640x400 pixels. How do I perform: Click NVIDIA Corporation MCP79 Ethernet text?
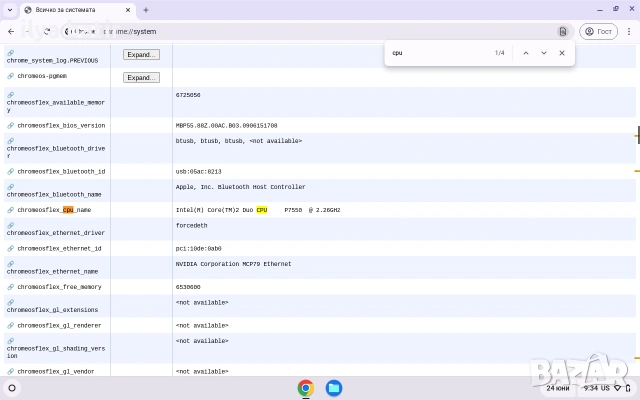pos(233,264)
